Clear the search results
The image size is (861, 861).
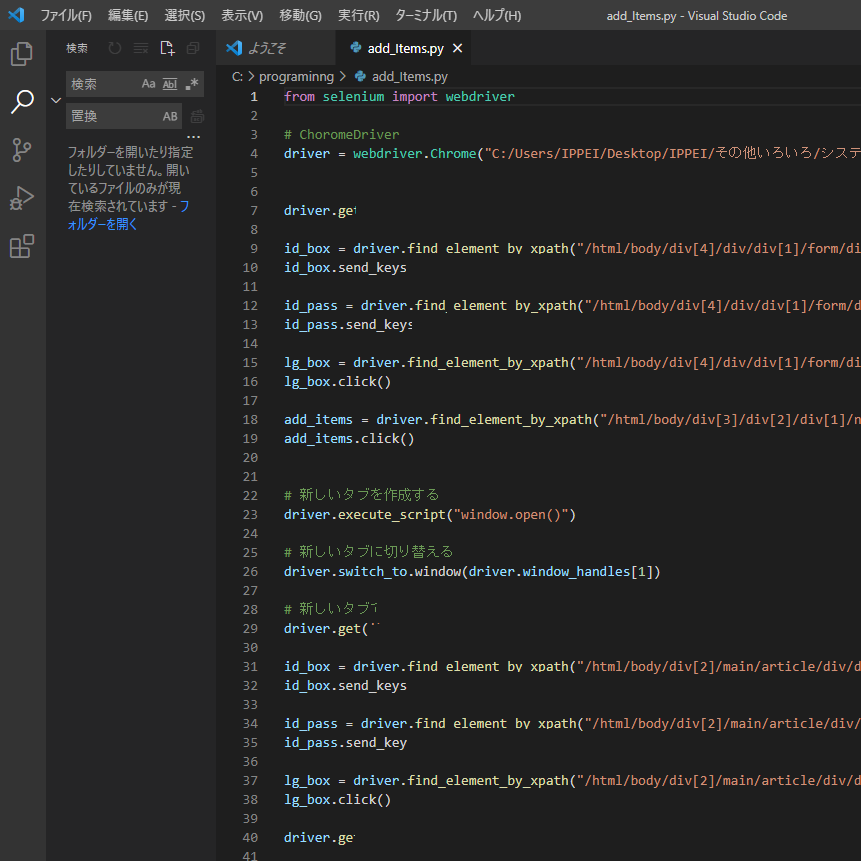[141, 48]
